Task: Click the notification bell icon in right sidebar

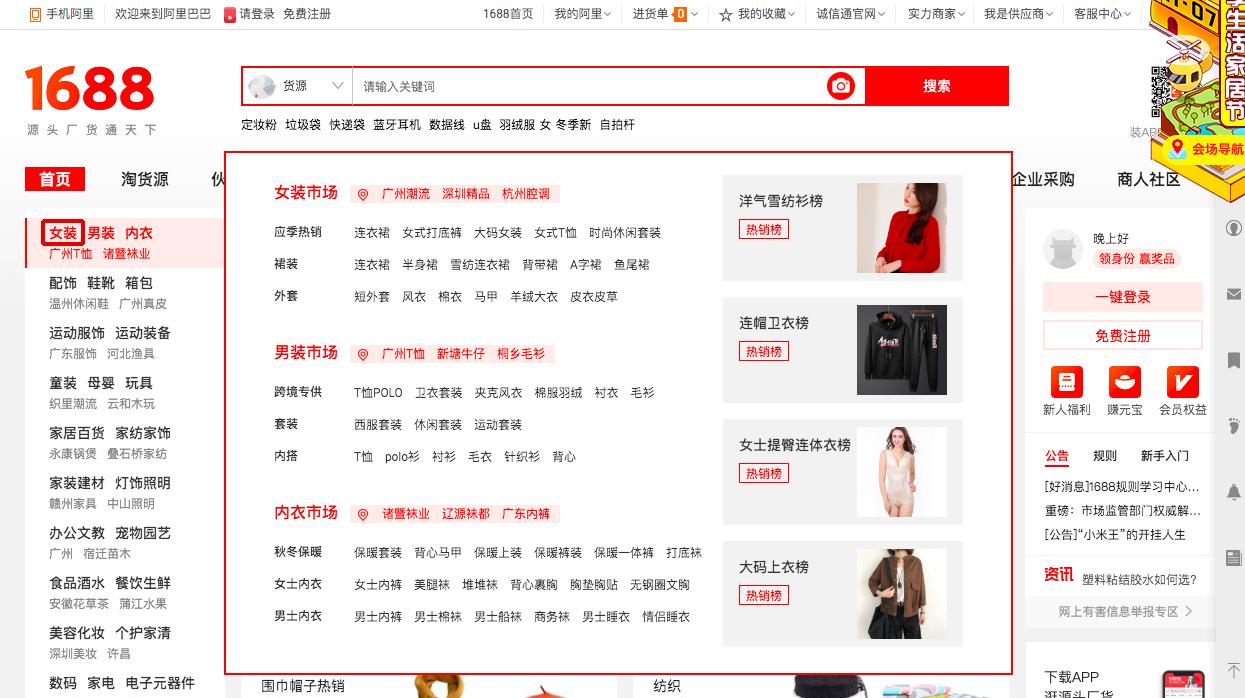Action: coord(1233,492)
